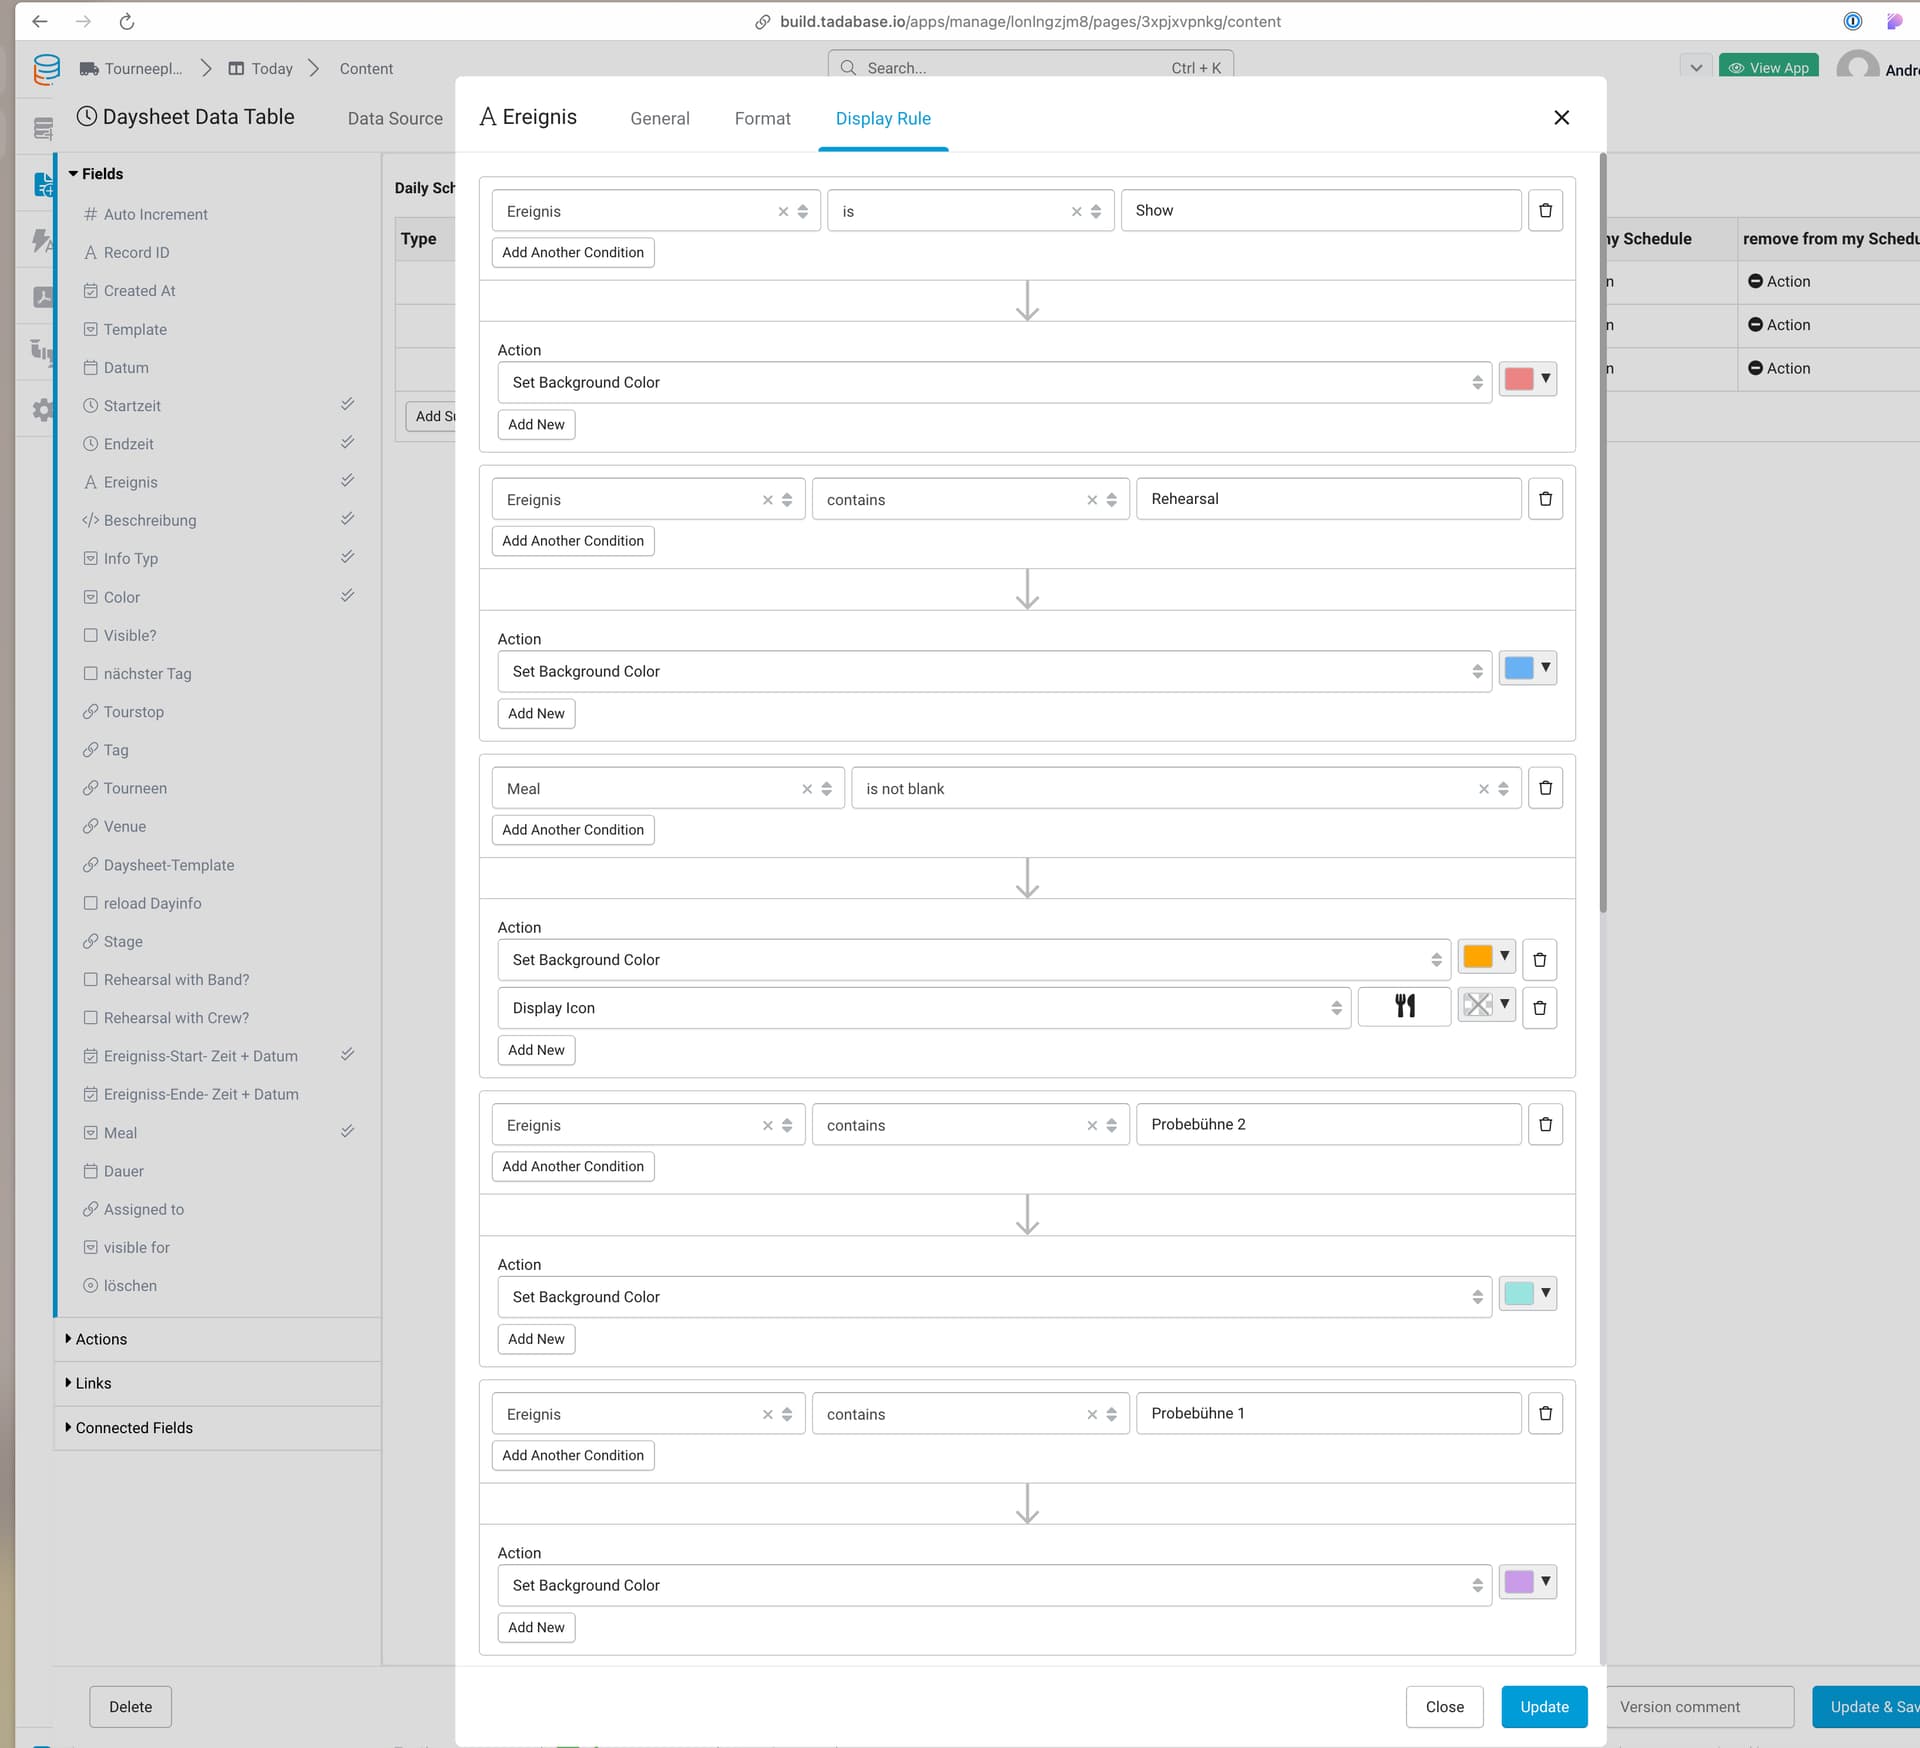
Task: Clear the Meal field selection
Action: tap(807, 789)
